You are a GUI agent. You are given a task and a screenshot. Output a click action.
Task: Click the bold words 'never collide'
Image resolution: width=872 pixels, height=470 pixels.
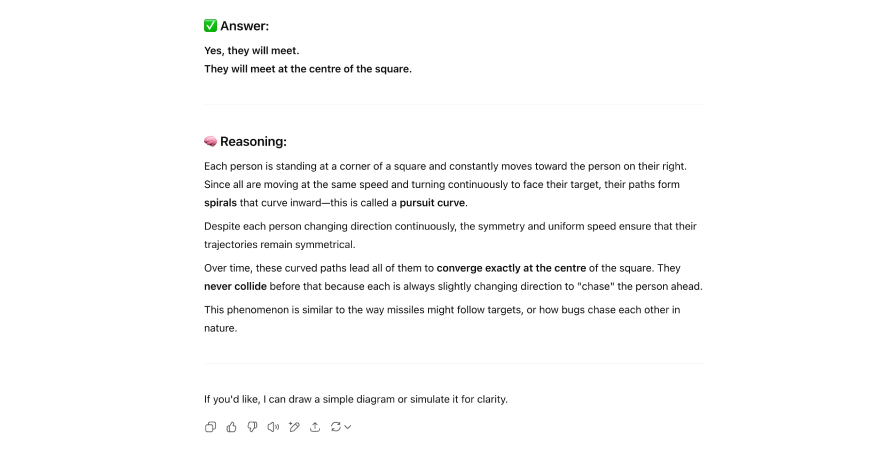point(235,286)
